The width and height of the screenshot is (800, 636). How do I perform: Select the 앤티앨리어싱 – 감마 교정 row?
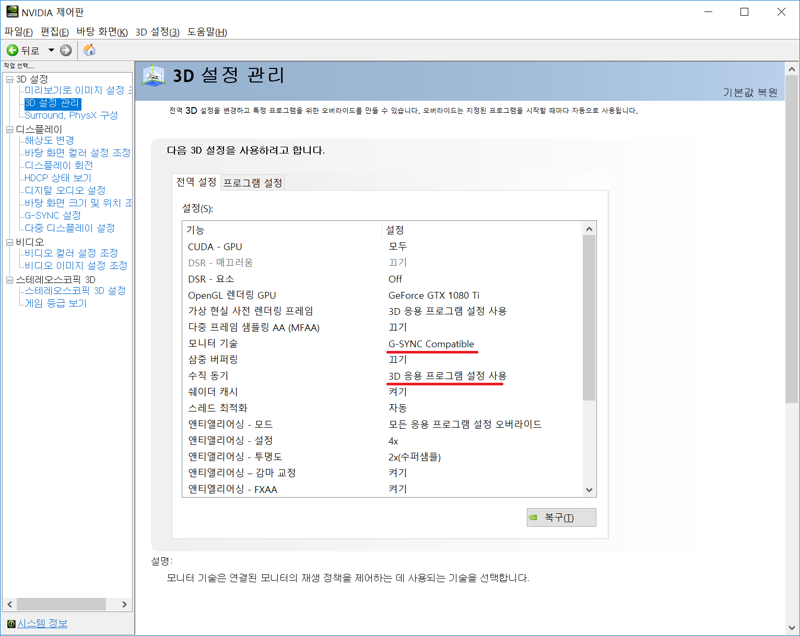click(382, 473)
